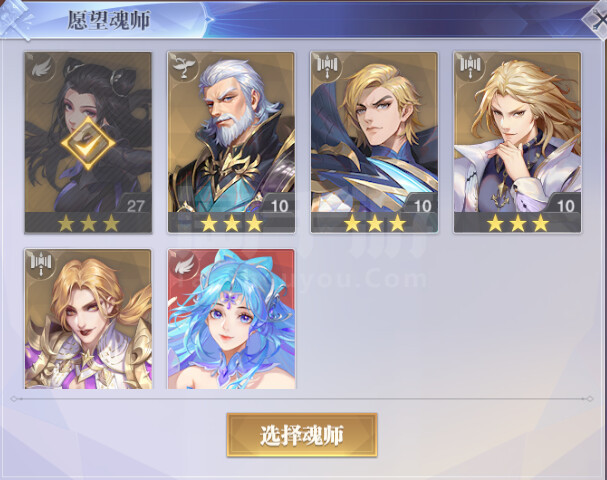Click the leaf class icon on the bearded elder card
The width and height of the screenshot is (607, 480).
[183, 67]
